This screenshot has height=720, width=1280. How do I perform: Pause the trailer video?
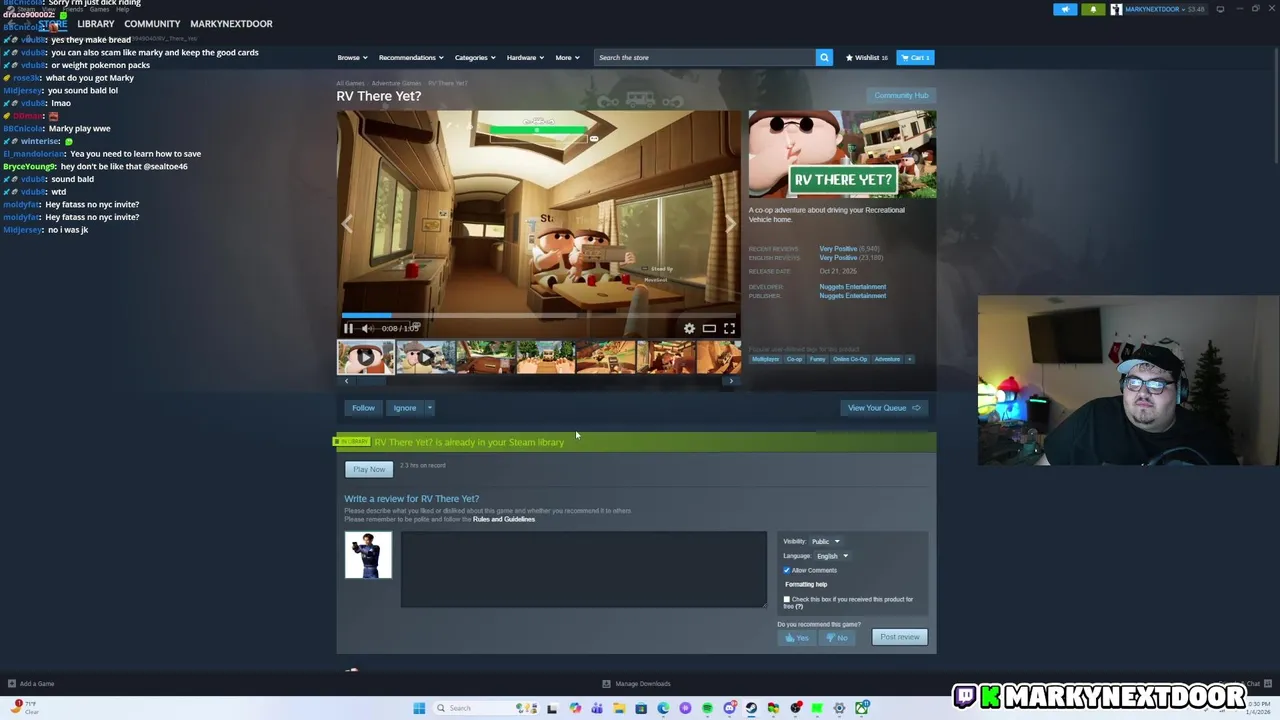coord(348,328)
